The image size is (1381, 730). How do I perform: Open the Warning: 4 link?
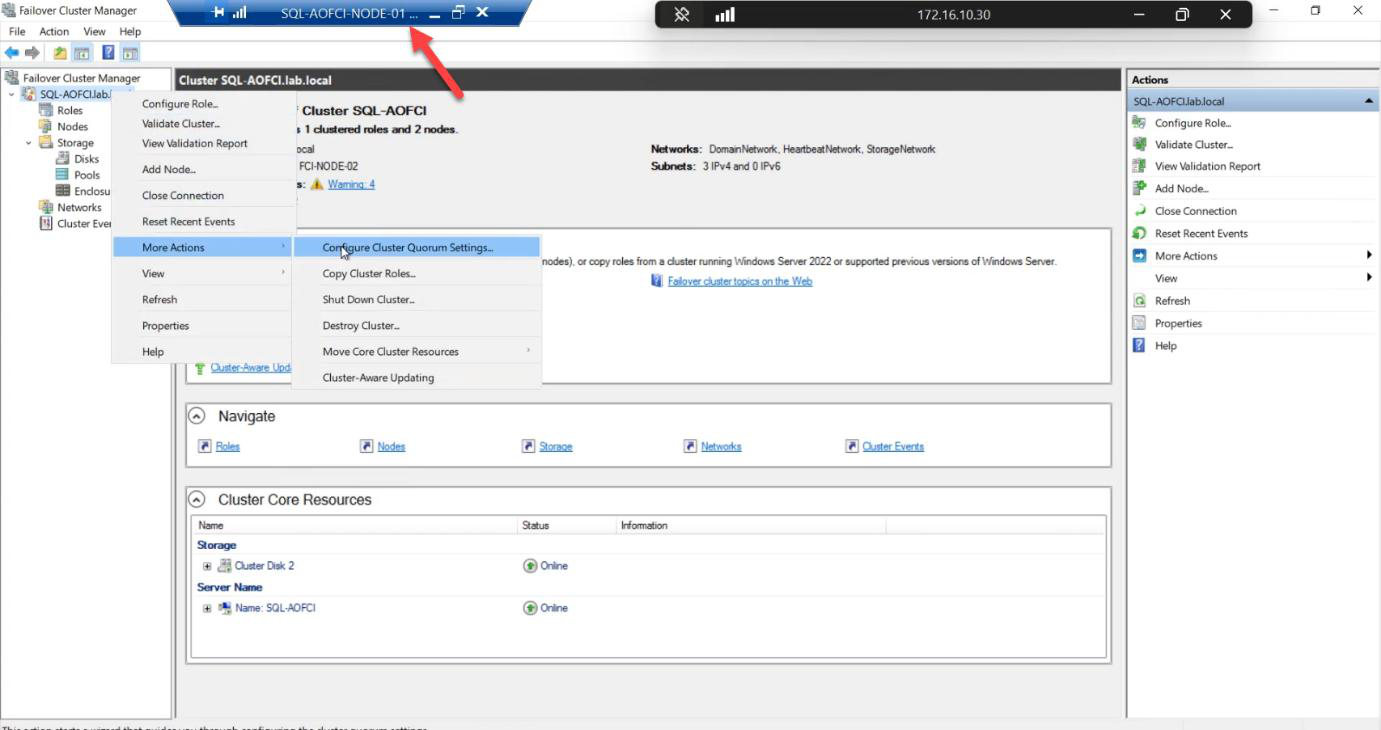[x=351, y=184]
